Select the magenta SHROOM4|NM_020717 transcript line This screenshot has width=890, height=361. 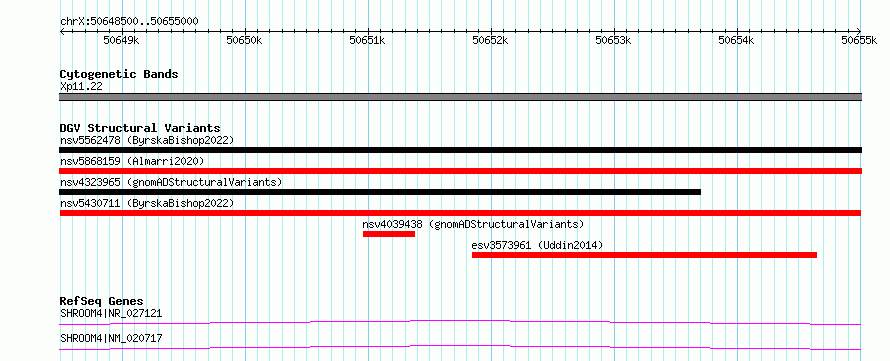460,347
